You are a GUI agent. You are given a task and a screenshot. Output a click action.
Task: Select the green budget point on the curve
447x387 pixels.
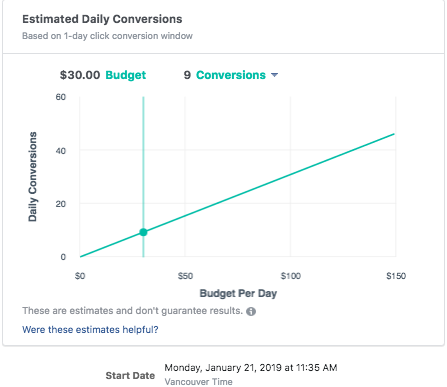[143, 232]
